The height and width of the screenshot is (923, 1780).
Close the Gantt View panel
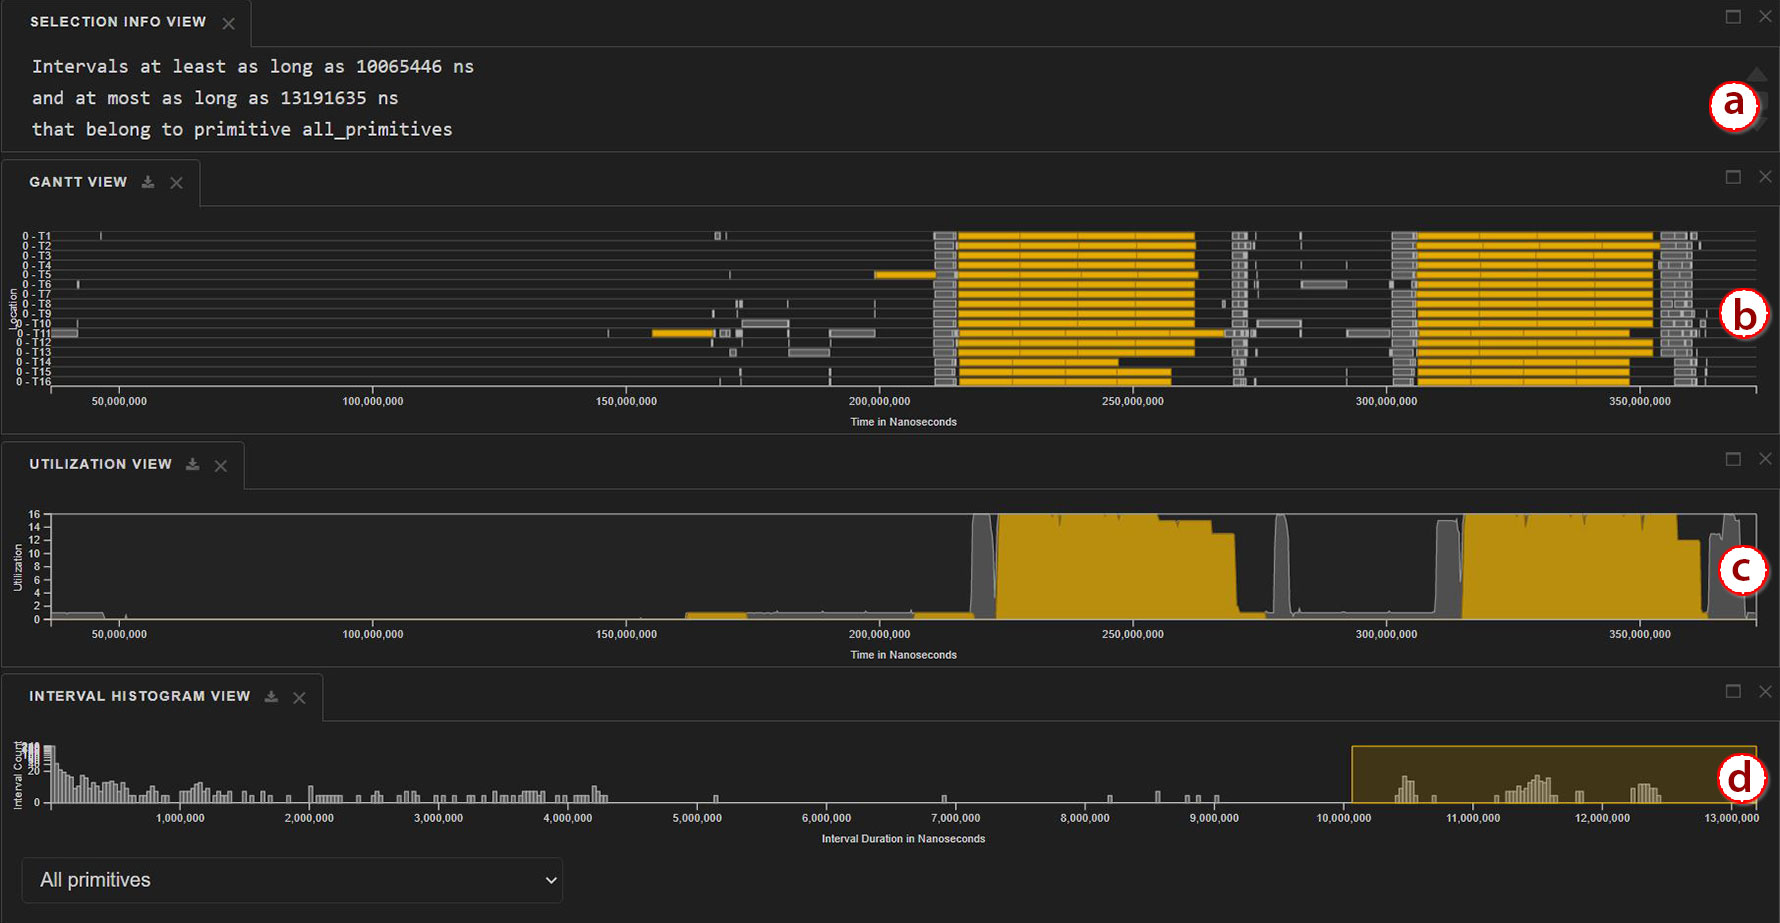1766,176
